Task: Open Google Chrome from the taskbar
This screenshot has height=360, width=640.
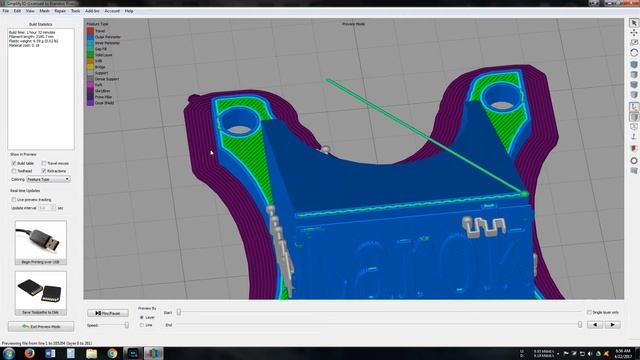Action: click(x=112, y=353)
